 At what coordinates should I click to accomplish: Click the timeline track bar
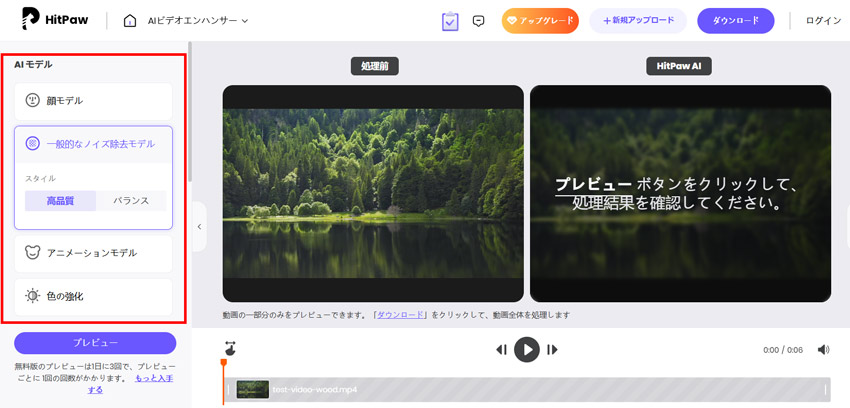tap(527, 389)
